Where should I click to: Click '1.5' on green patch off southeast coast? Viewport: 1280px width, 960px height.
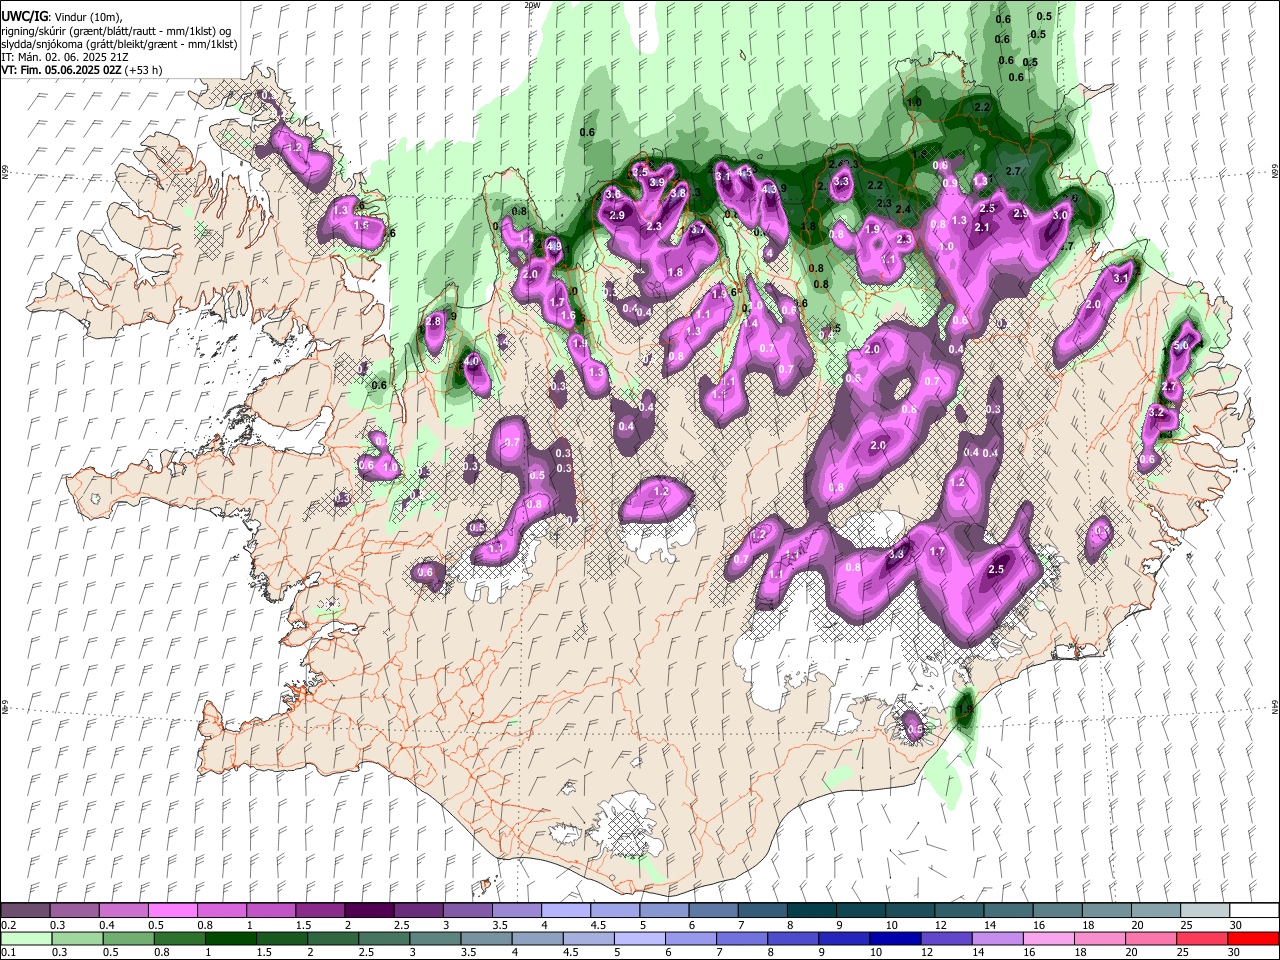point(965,708)
